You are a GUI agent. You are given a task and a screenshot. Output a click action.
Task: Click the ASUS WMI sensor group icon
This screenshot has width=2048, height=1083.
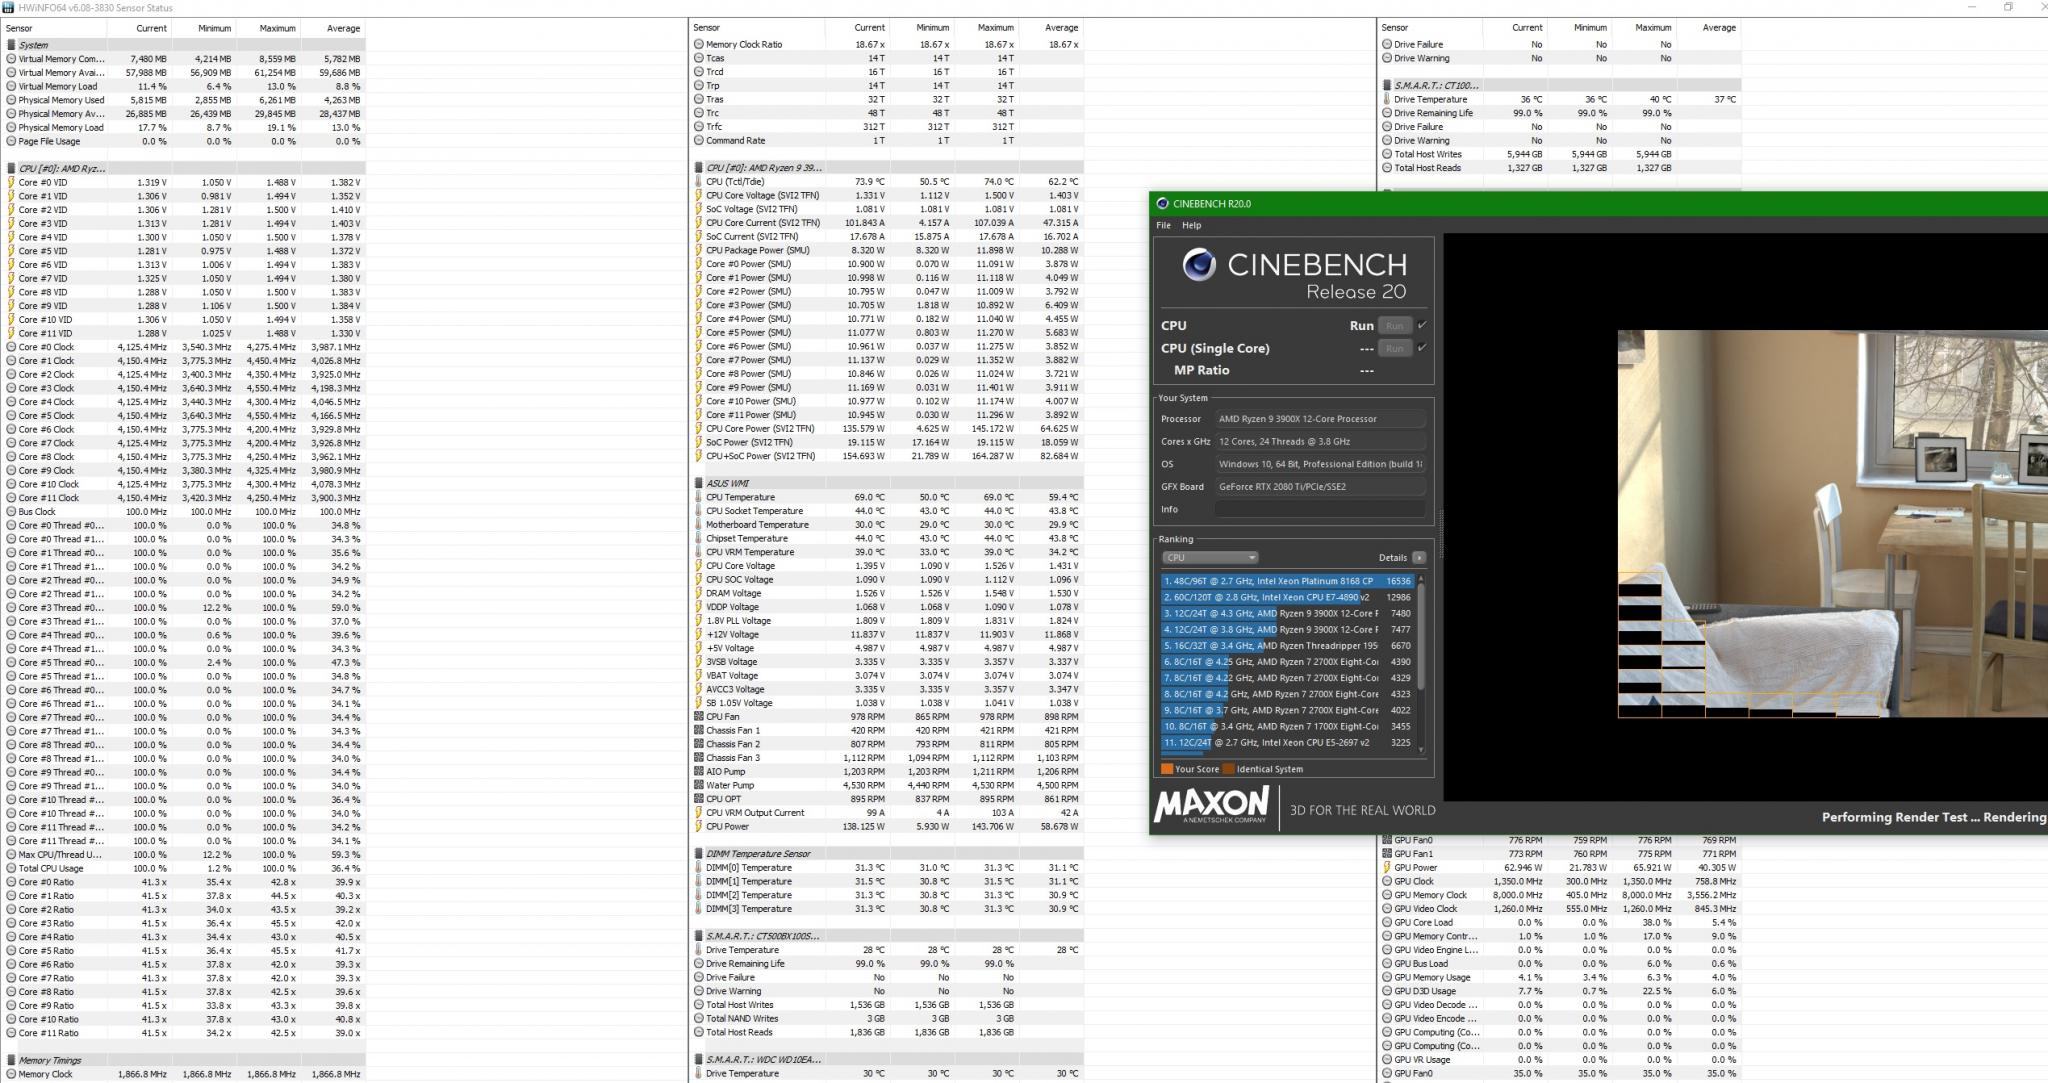click(x=698, y=483)
